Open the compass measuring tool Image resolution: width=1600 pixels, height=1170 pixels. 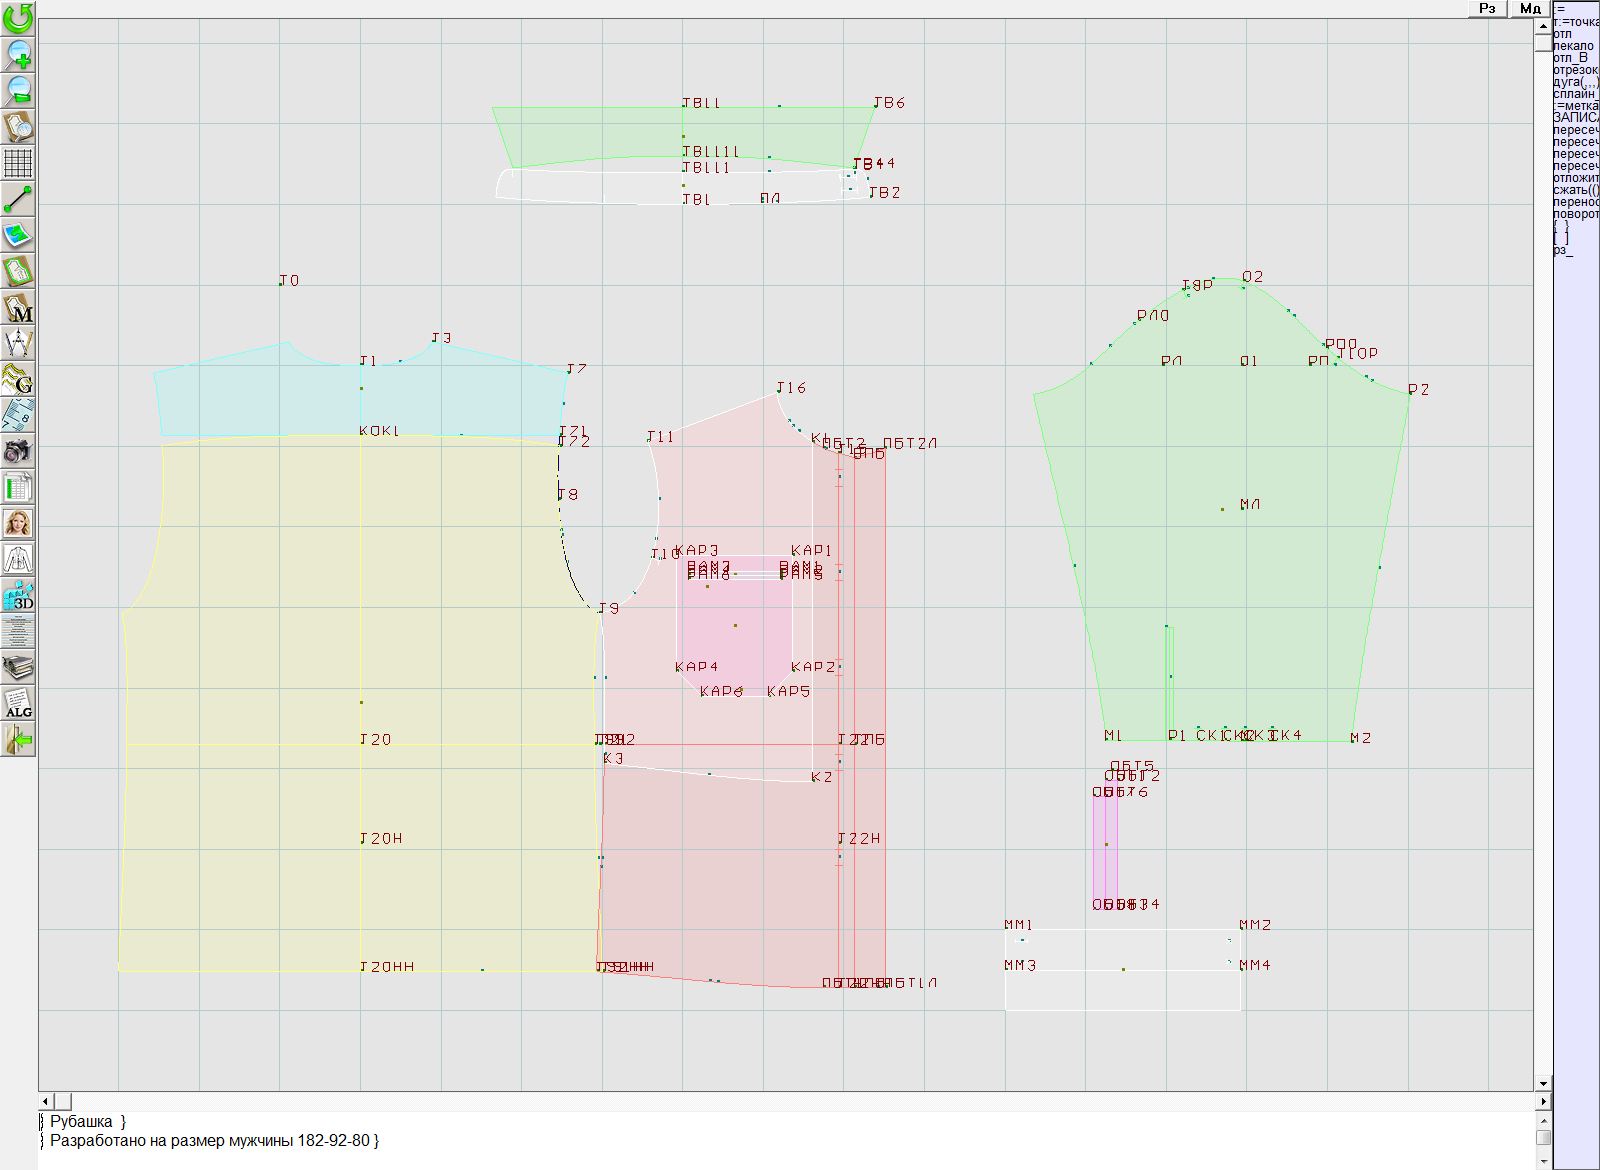(18, 344)
